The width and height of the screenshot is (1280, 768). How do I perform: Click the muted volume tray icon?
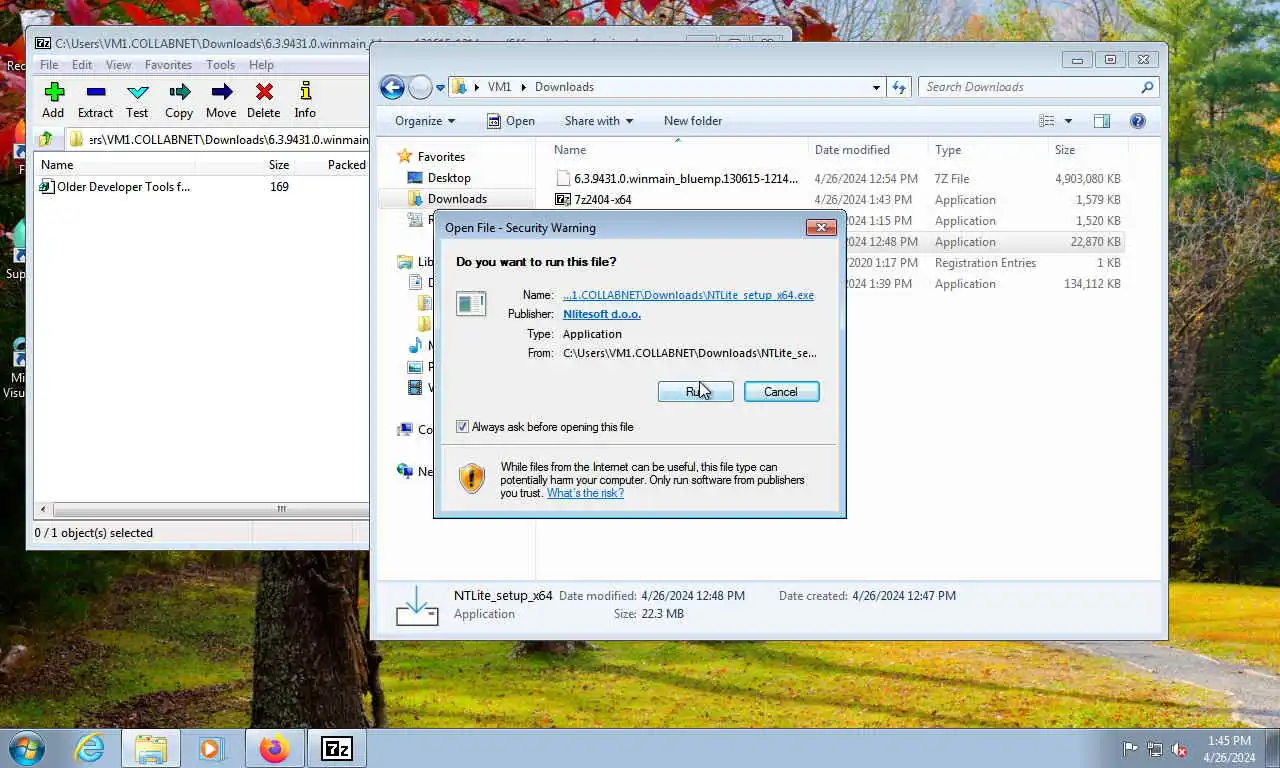(1180, 749)
